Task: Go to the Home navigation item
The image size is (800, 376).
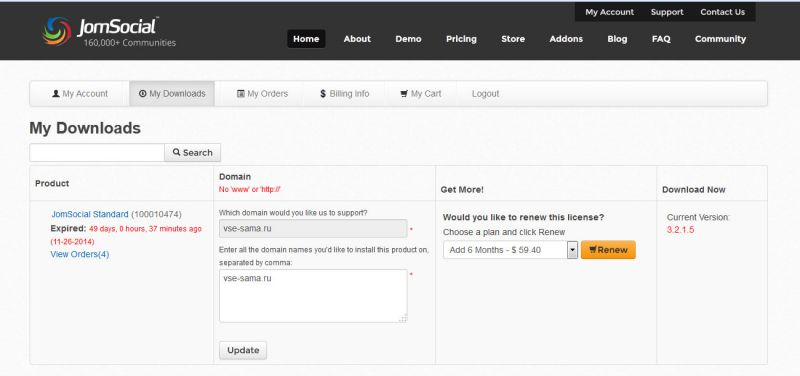Action: (306, 39)
